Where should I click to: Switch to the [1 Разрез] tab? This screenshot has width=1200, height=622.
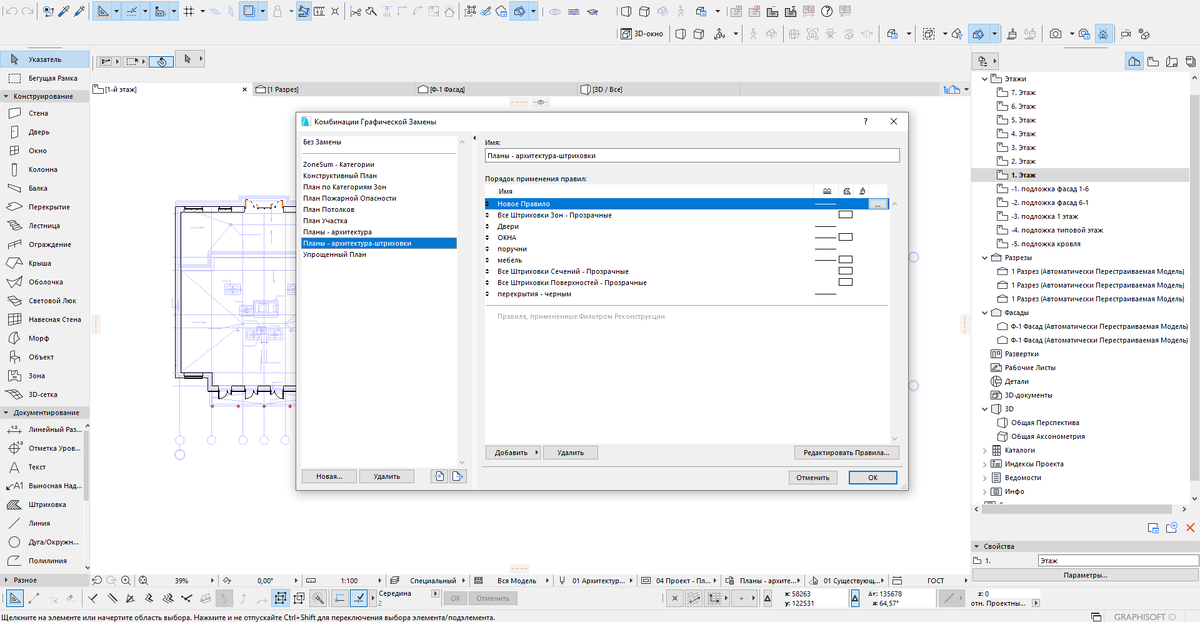(335, 90)
